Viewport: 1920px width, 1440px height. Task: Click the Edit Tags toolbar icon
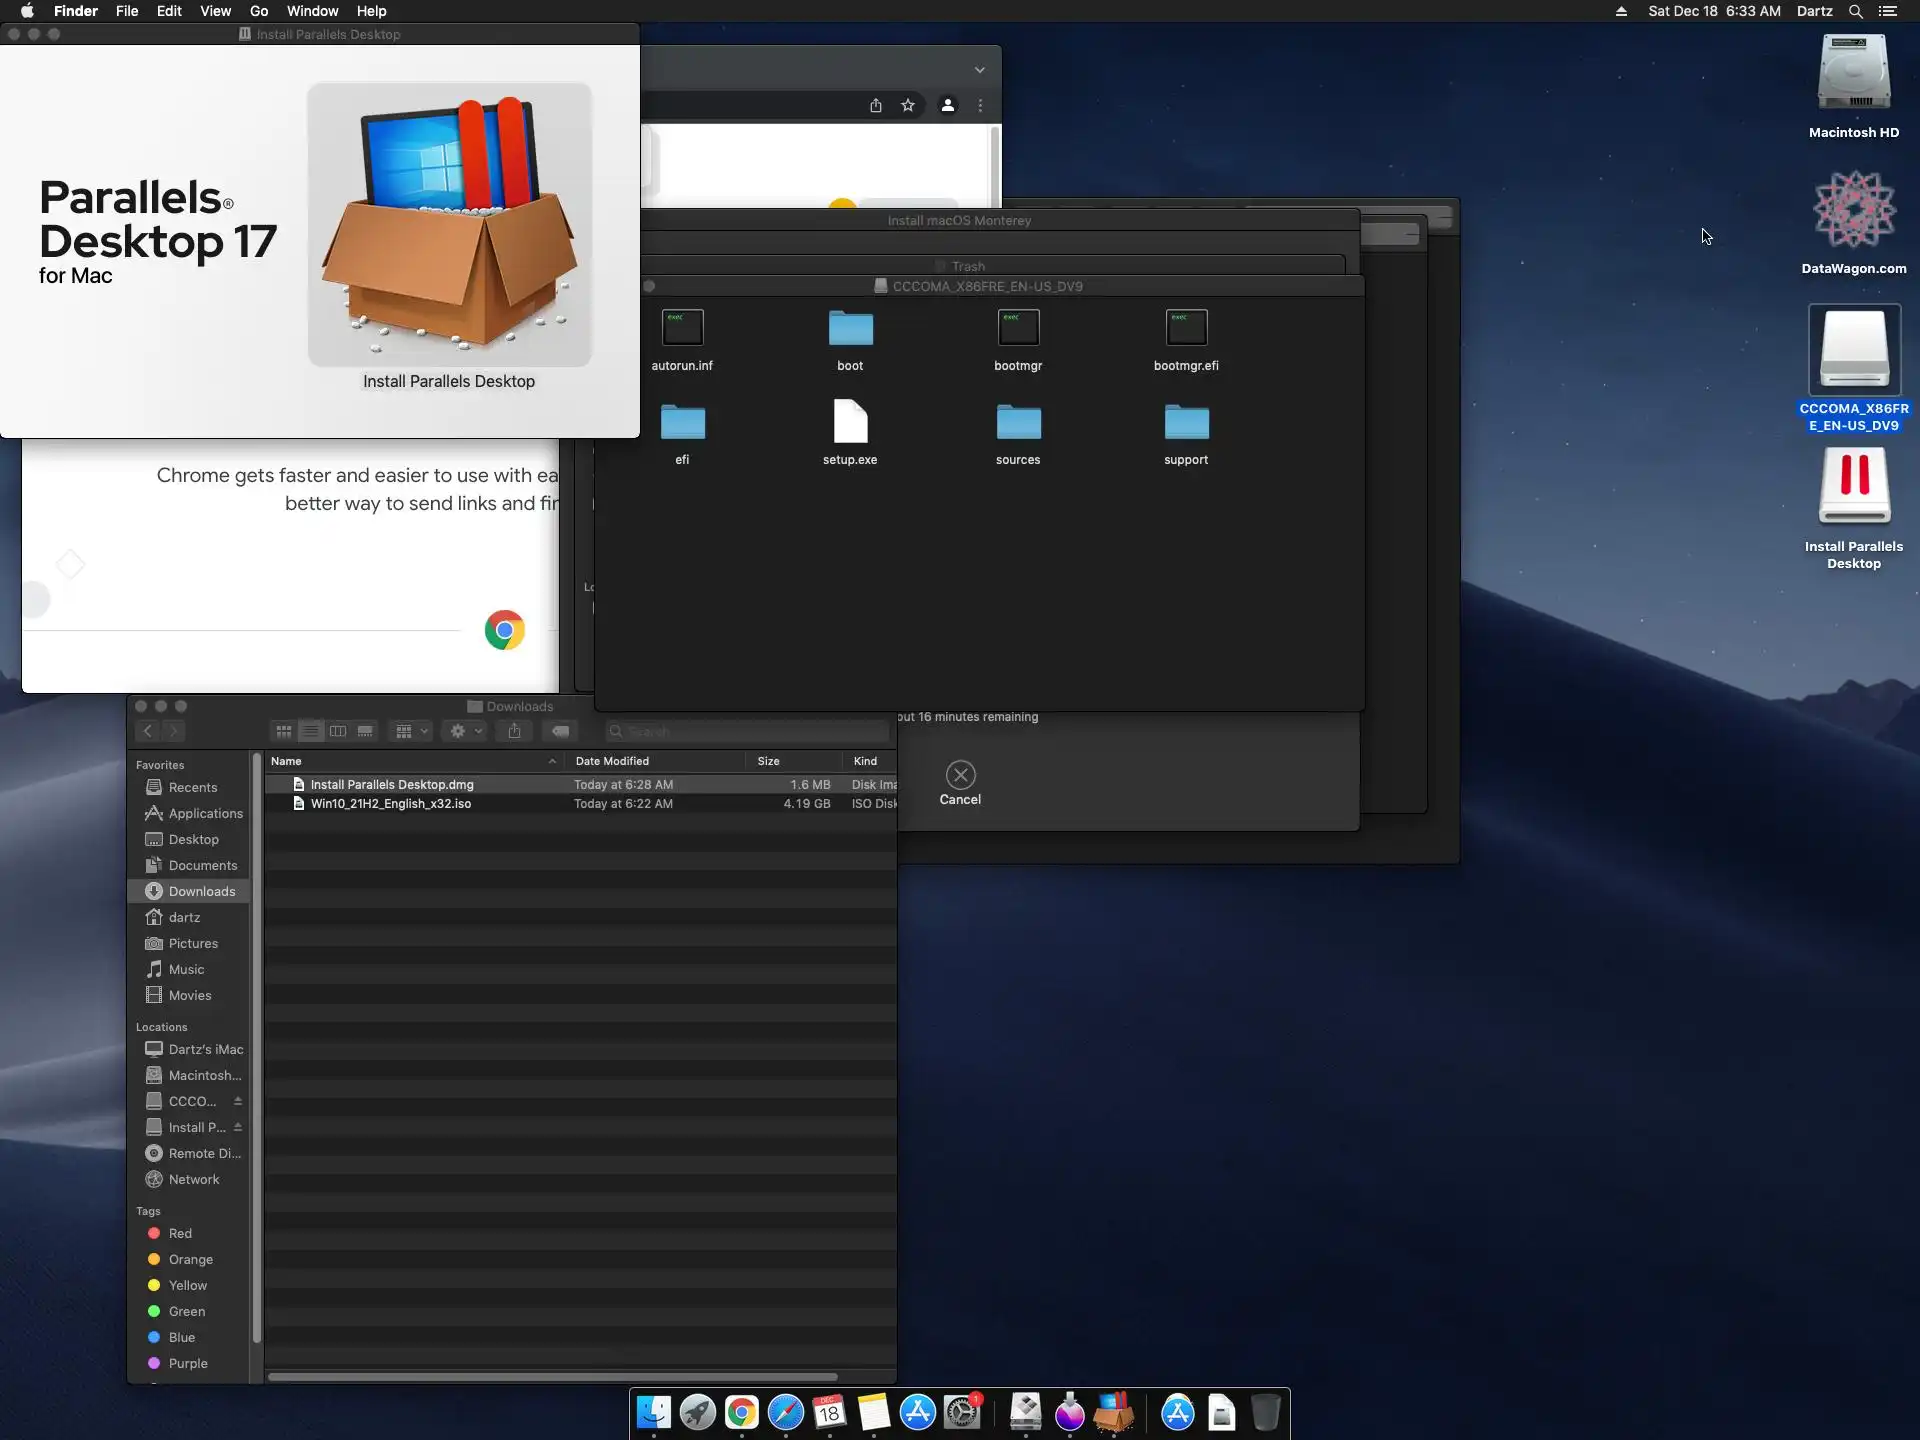(560, 731)
